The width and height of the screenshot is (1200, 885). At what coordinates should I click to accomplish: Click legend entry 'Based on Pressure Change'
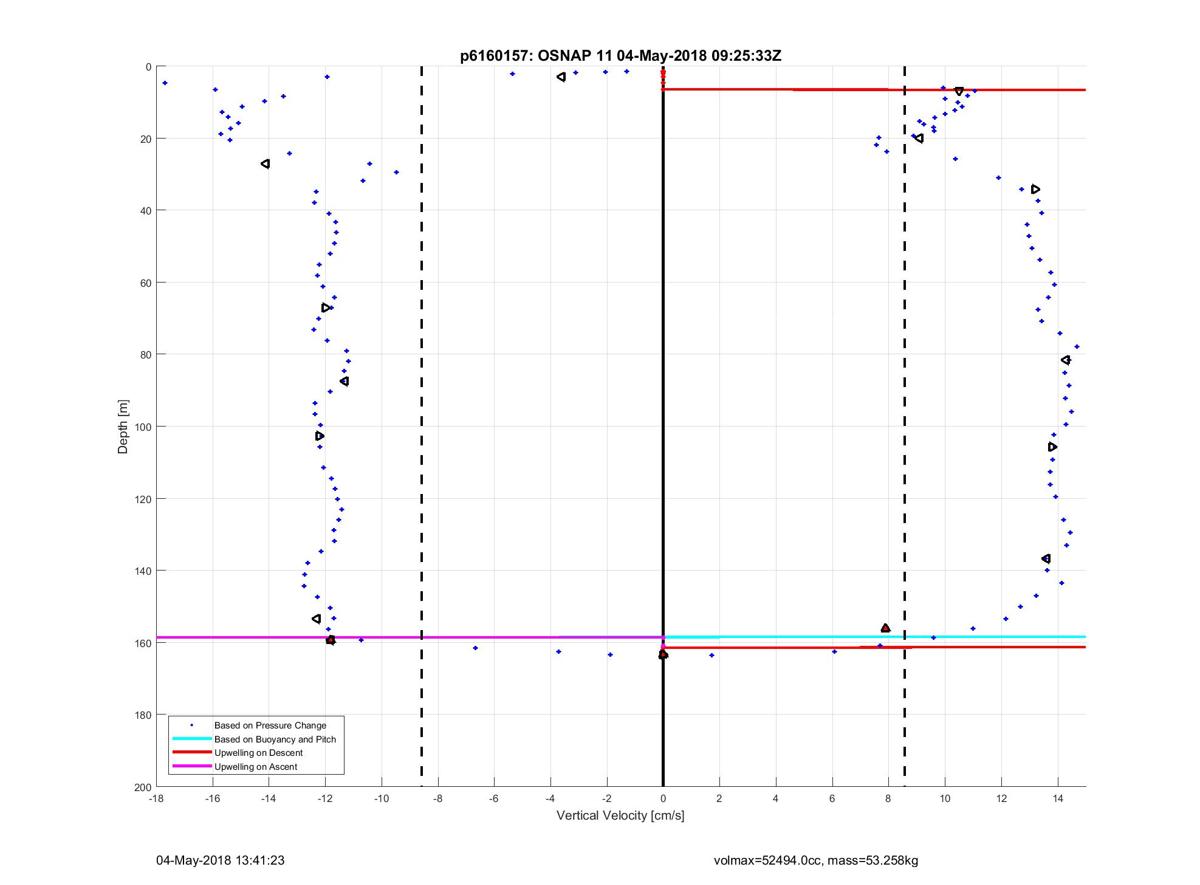click(x=270, y=725)
